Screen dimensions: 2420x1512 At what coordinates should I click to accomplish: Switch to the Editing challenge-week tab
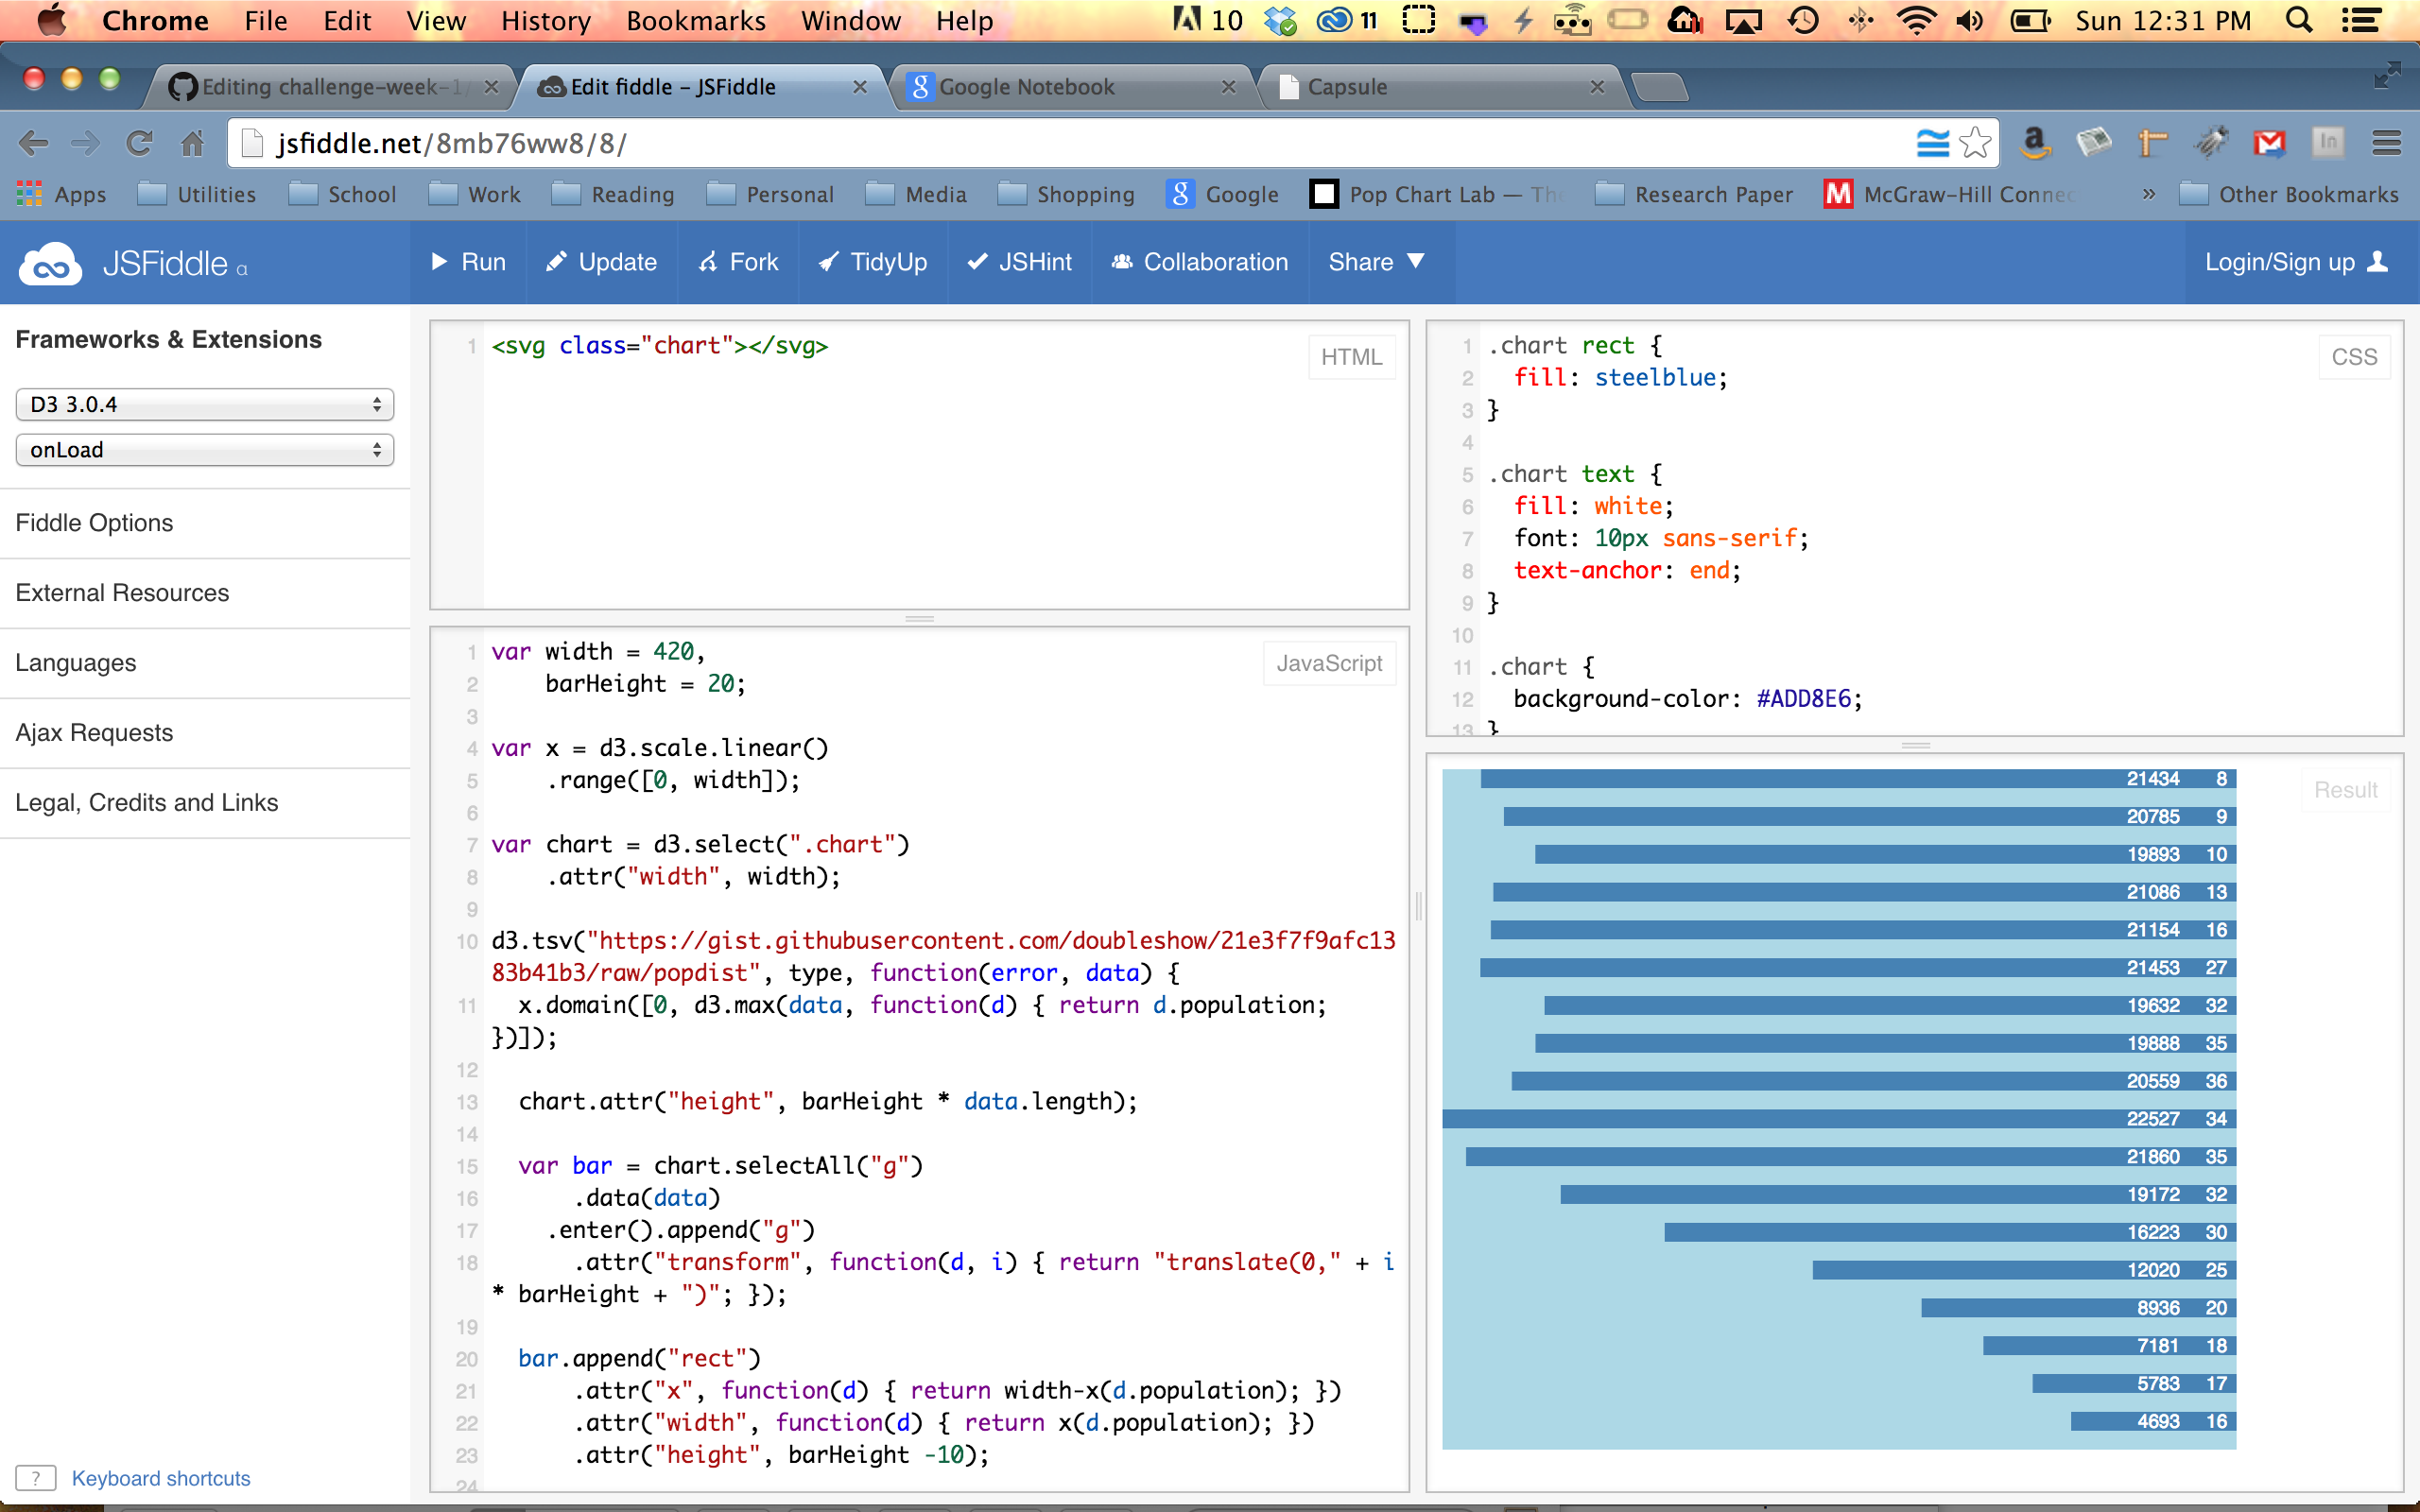(330, 87)
